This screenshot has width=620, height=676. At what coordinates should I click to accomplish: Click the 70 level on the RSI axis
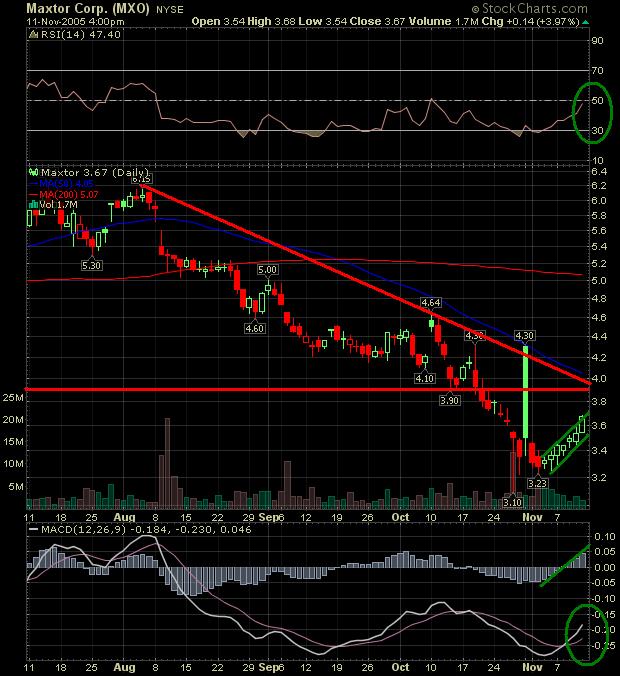click(598, 70)
